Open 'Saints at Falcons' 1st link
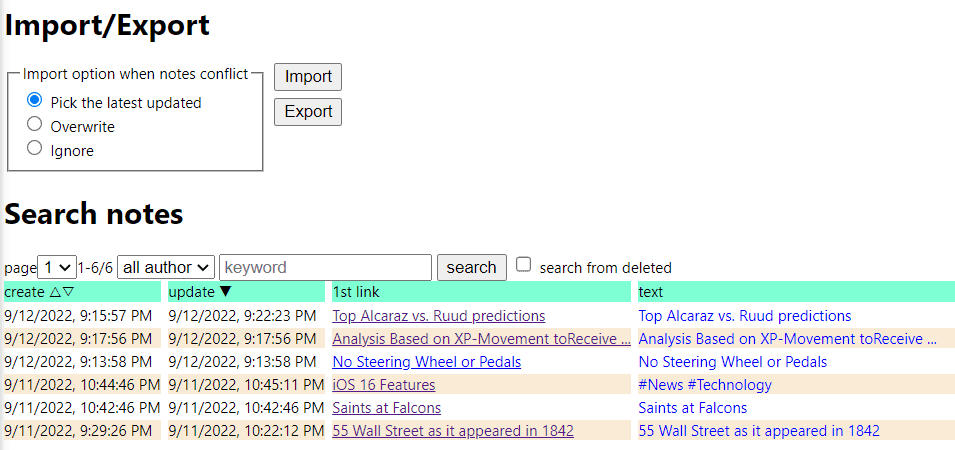Screen dimensions: 955x450 (386, 408)
